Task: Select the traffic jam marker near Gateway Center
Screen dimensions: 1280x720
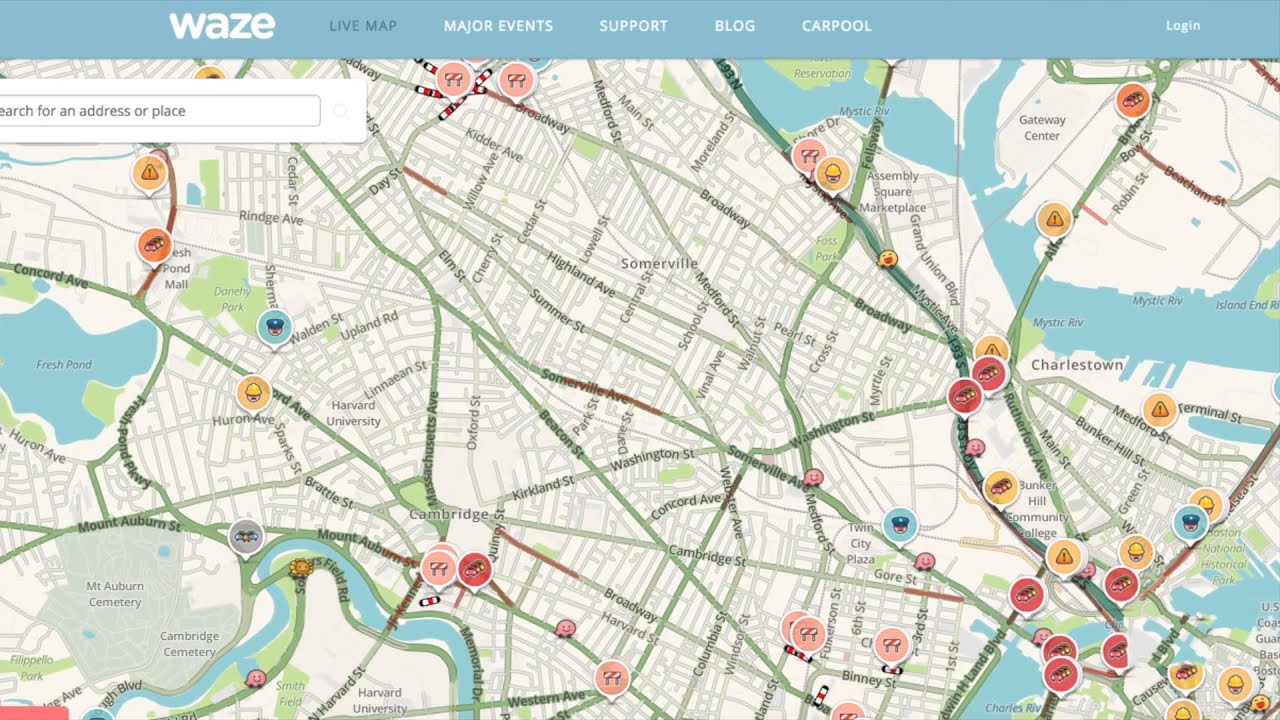Action: pyautogui.click(x=1132, y=100)
